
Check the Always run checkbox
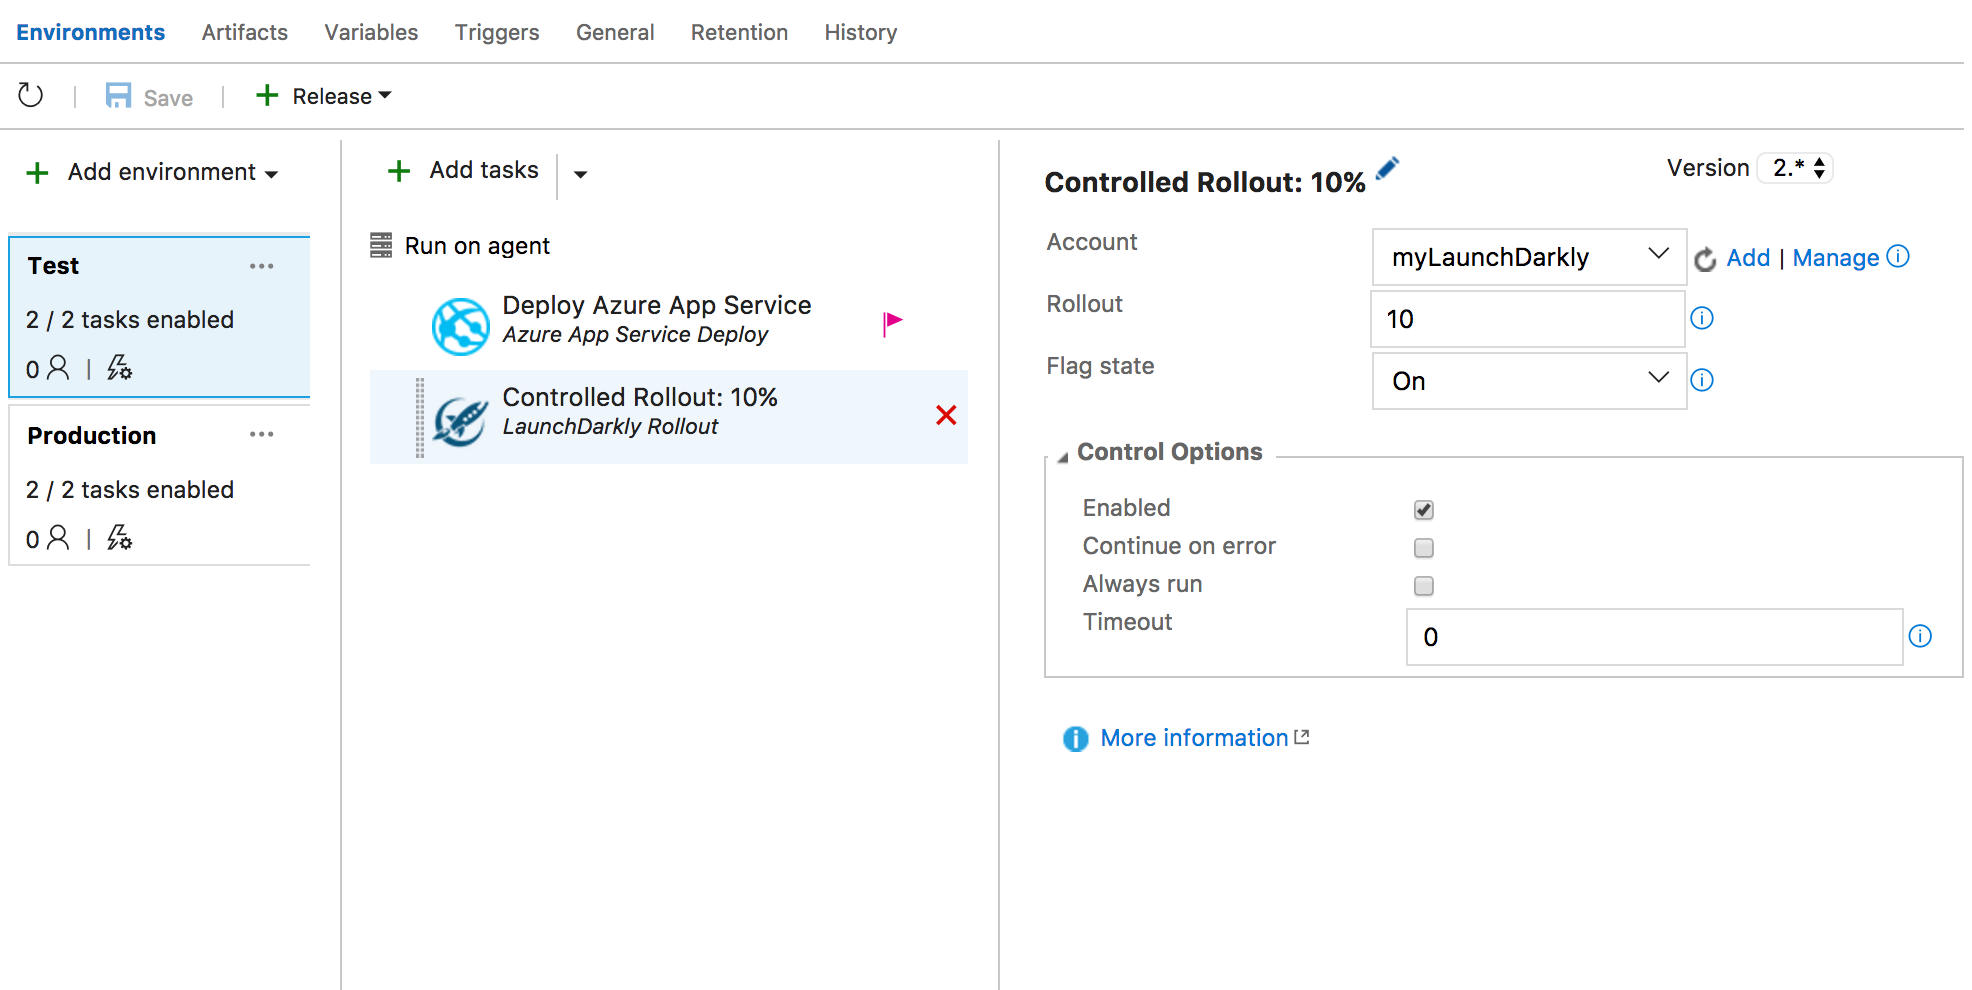point(1424,586)
